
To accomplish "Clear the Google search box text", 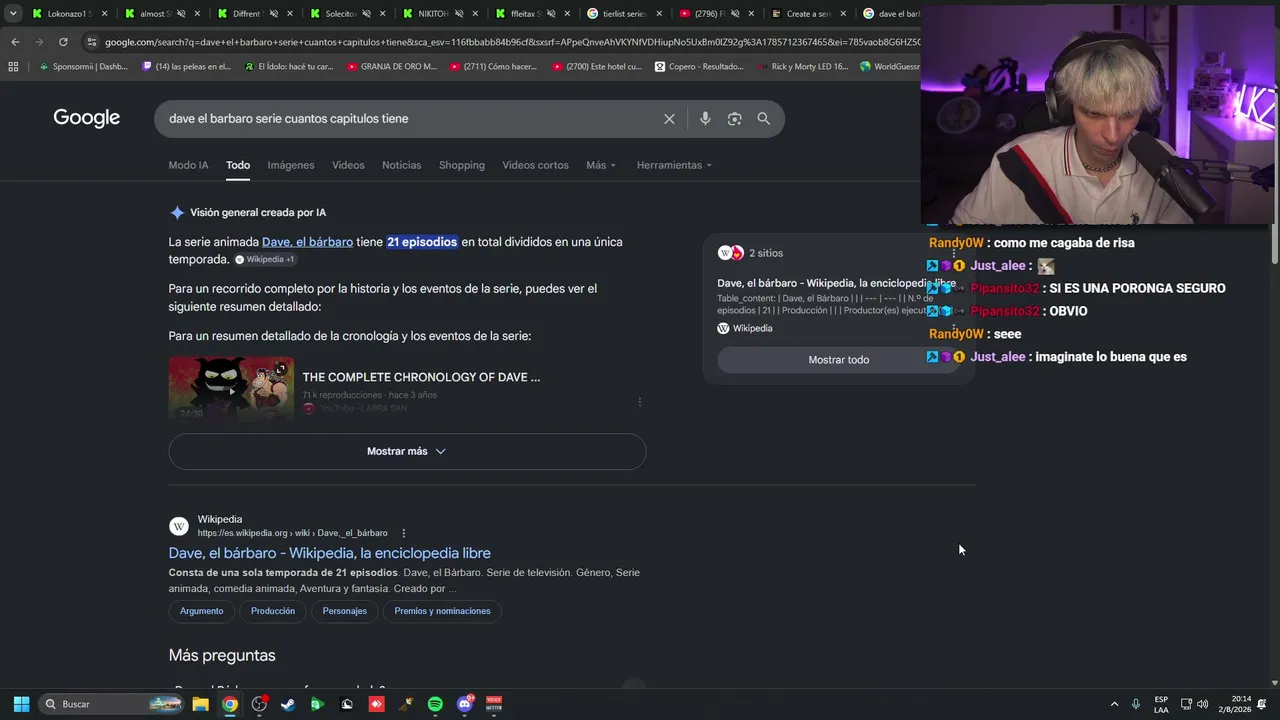I will [669, 119].
